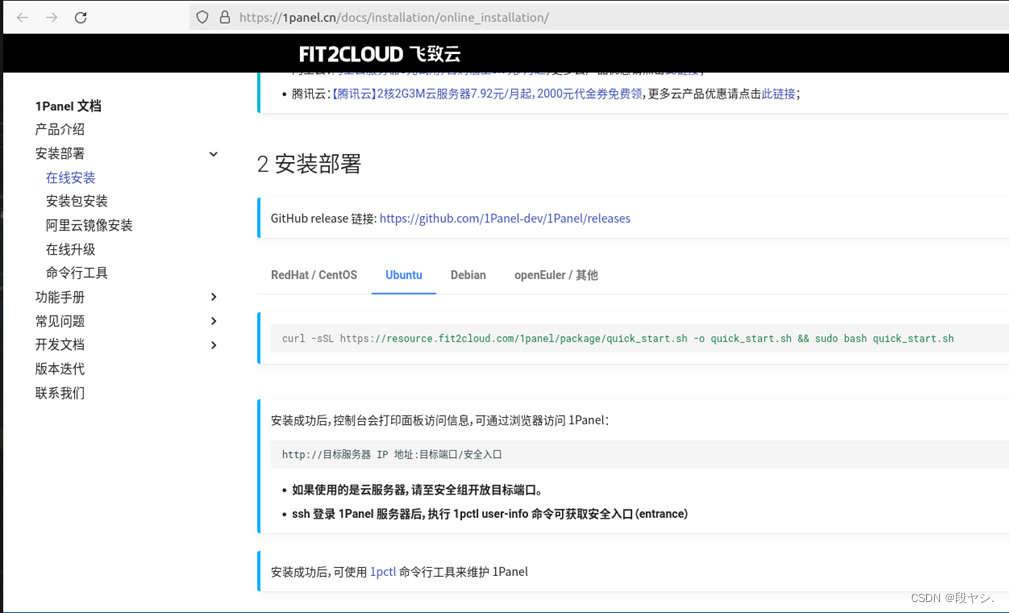The image size is (1009, 613).
Task: Expand the 功能手册 sidebar section
Action: 212,297
